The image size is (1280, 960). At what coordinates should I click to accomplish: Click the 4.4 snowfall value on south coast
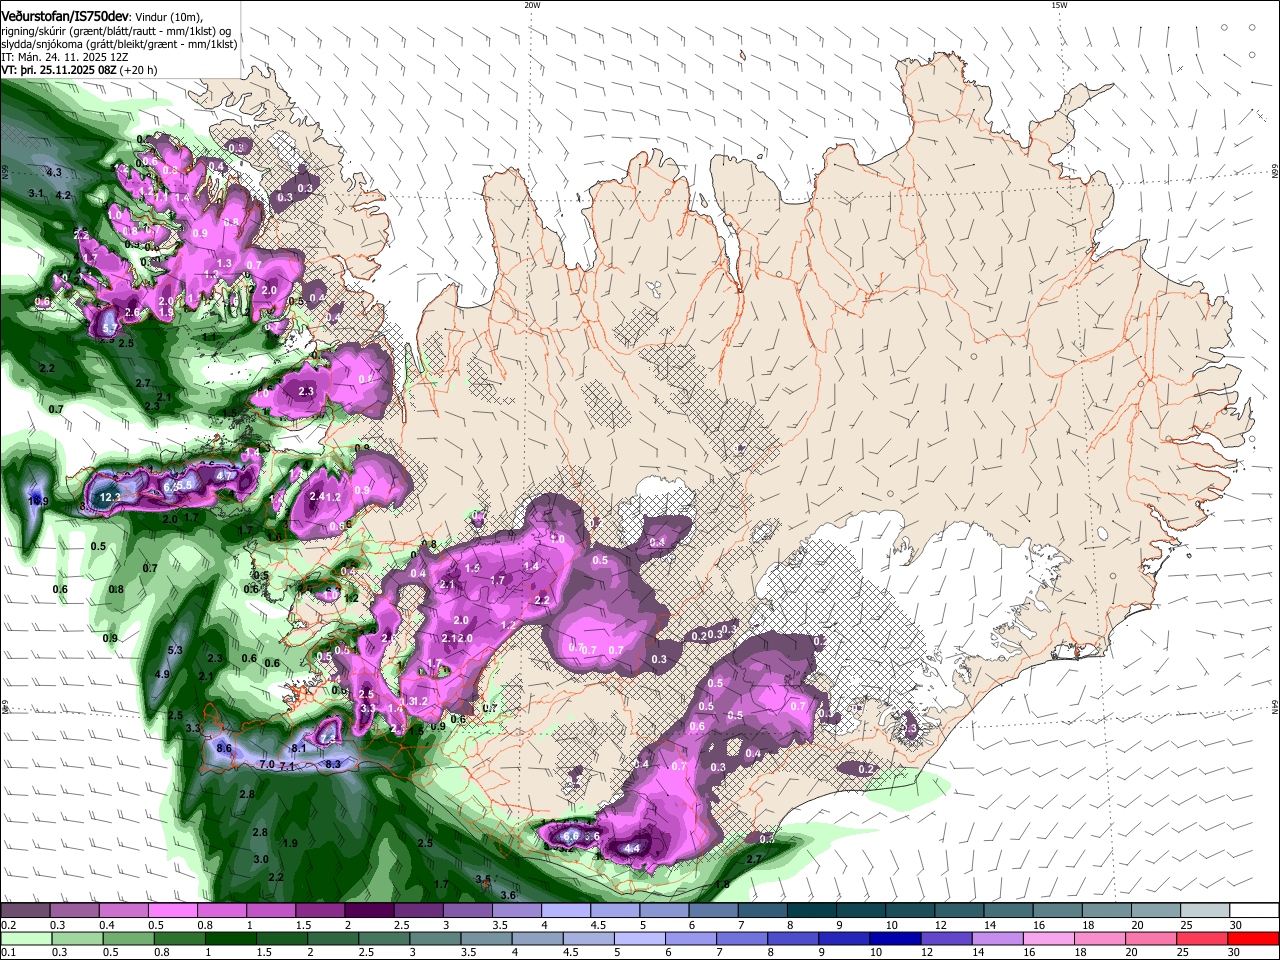click(x=631, y=848)
